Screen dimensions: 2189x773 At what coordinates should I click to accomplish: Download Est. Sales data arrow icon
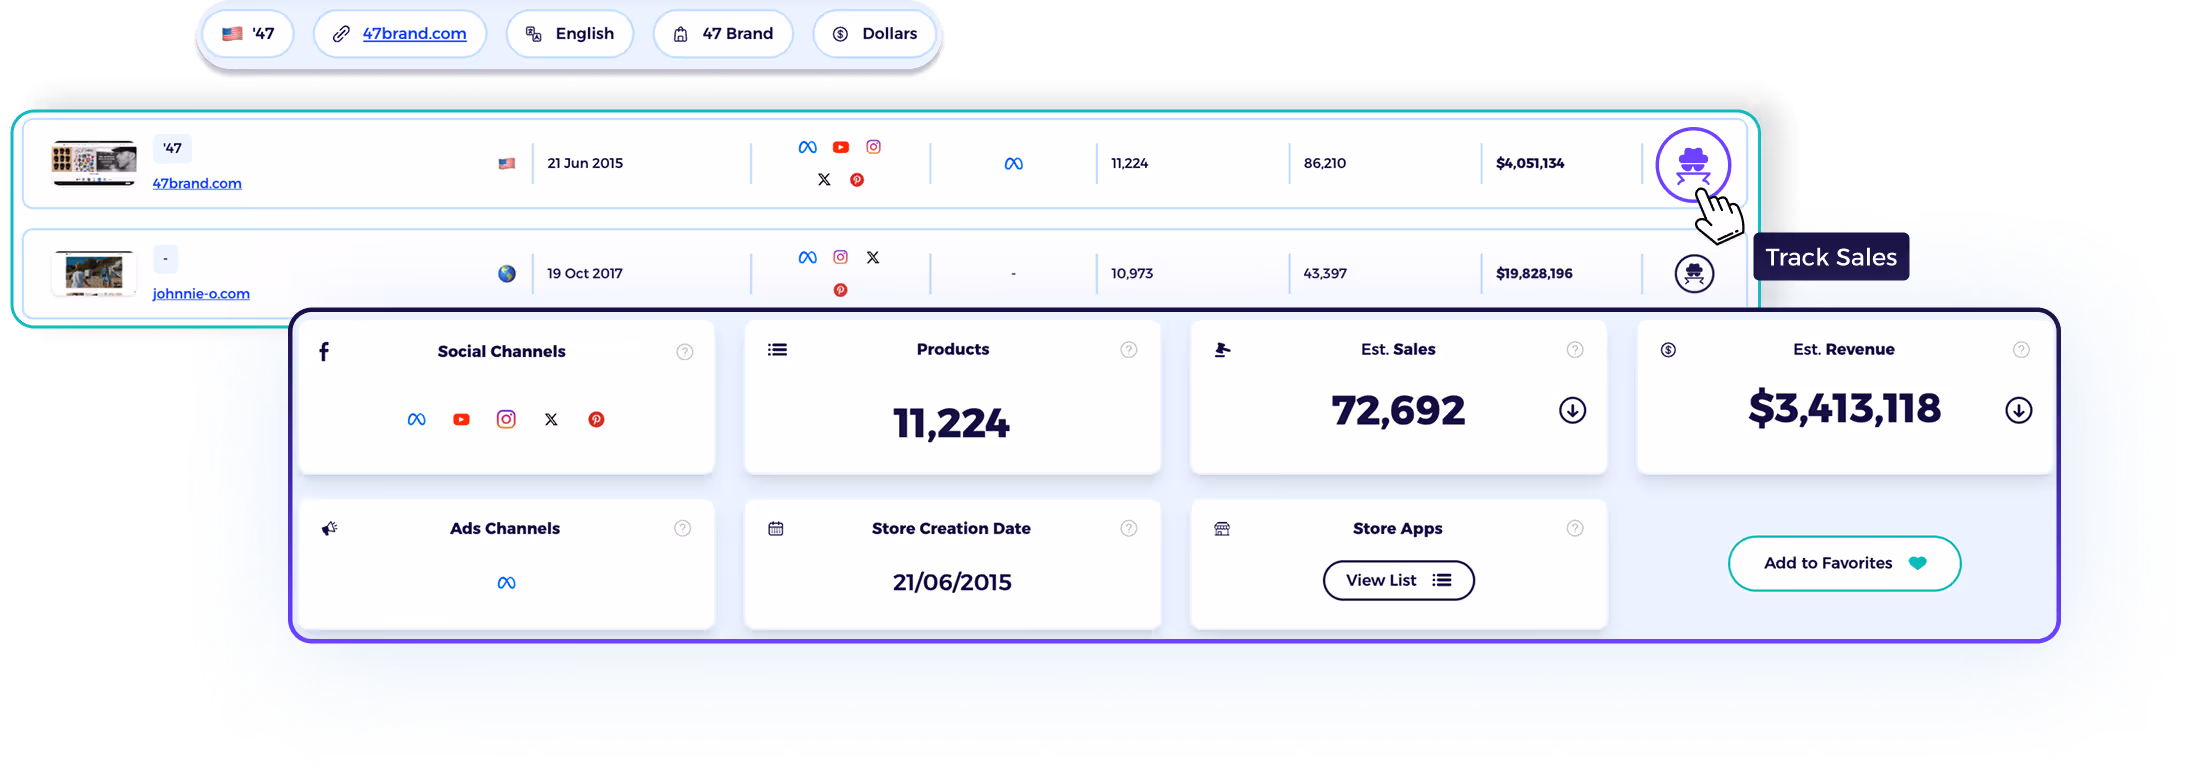pyautogui.click(x=1572, y=410)
